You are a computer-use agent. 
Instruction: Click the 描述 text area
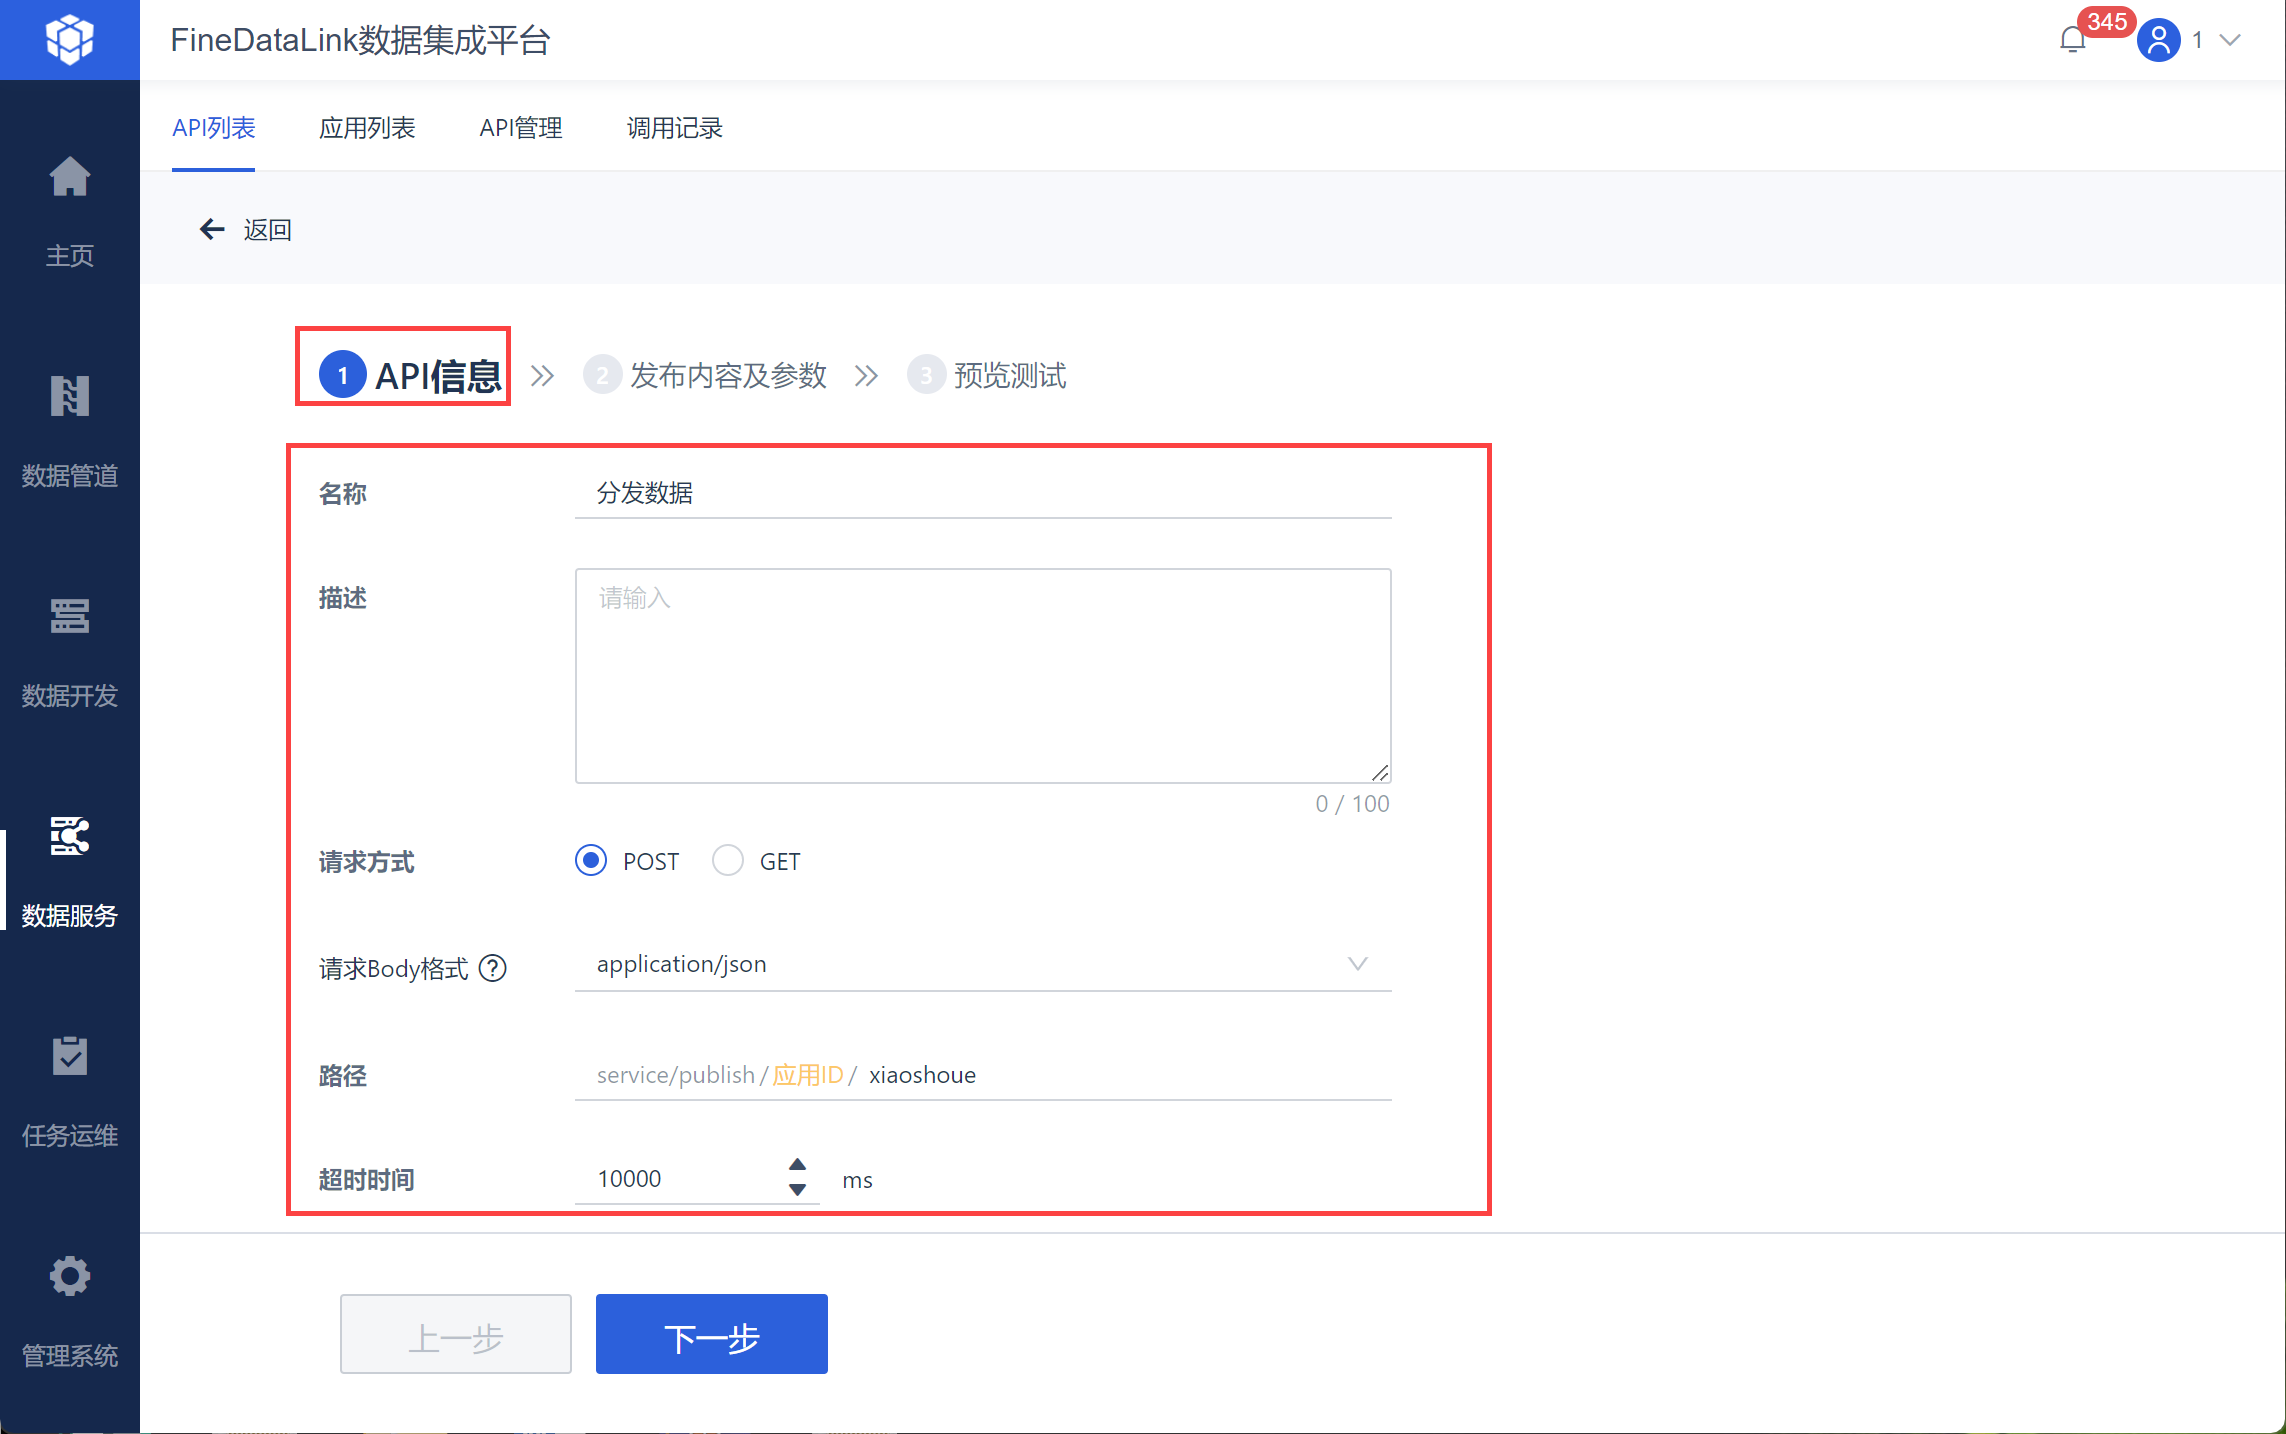pyautogui.click(x=982, y=676)
